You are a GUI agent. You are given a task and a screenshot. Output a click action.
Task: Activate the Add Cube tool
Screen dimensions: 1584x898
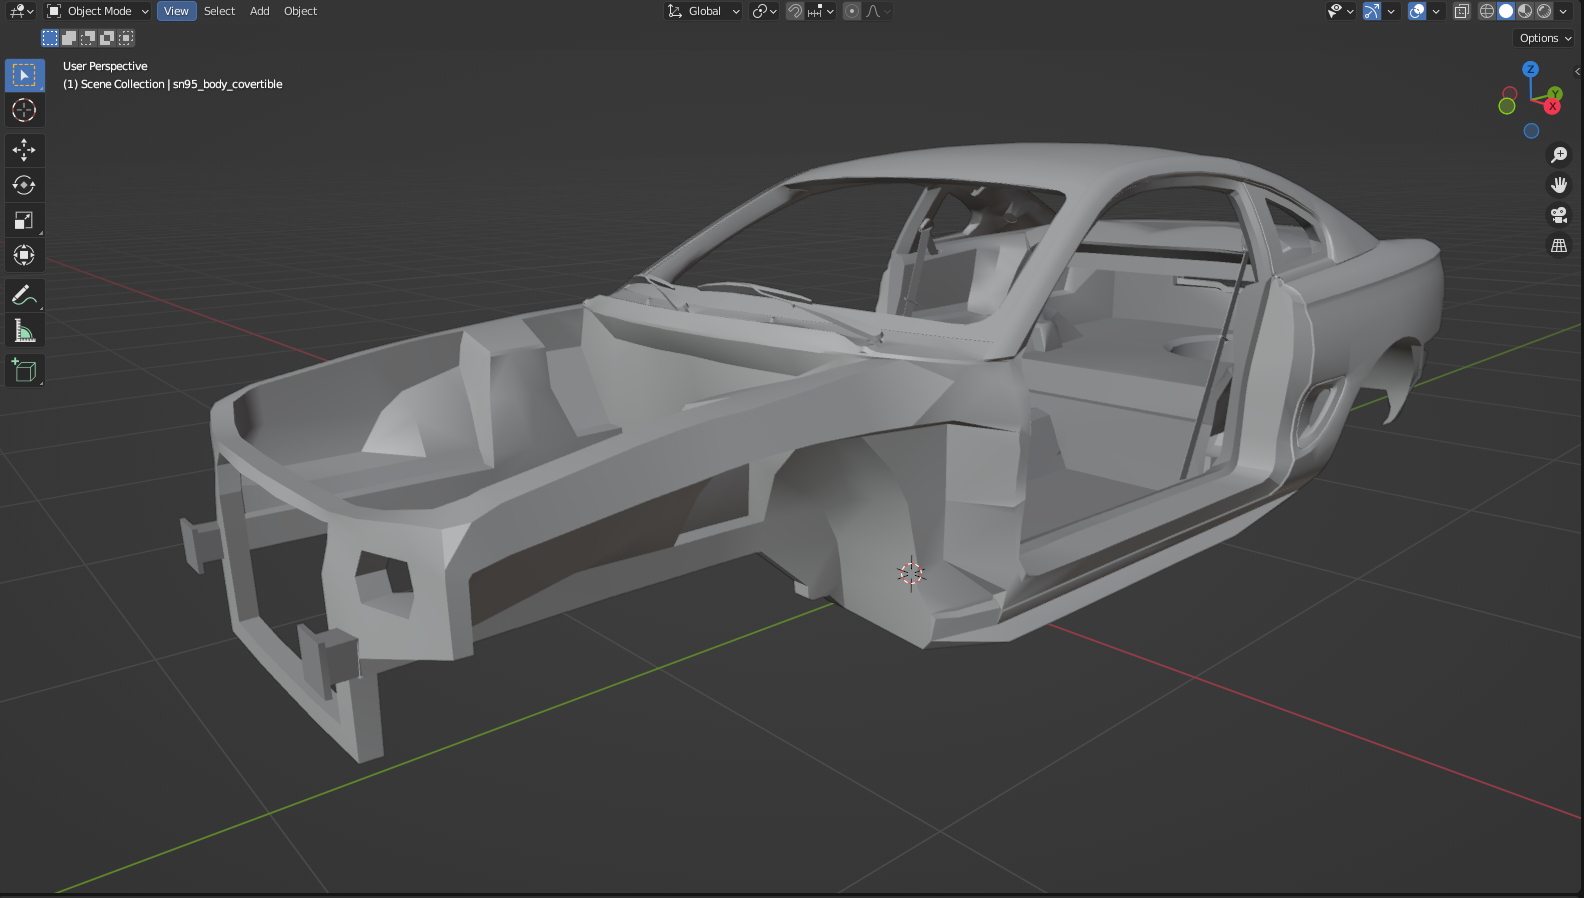tap(24, 371)
